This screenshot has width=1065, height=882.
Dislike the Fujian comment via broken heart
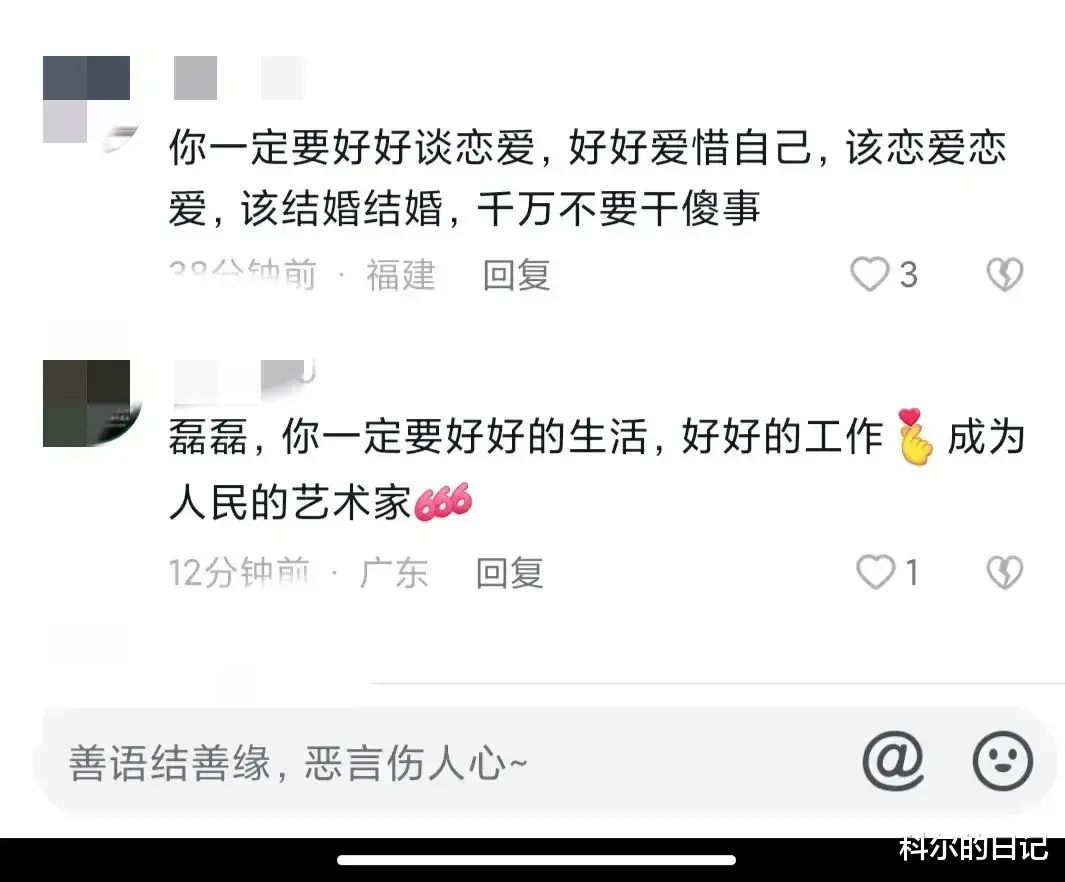(x=1005, y=274)
